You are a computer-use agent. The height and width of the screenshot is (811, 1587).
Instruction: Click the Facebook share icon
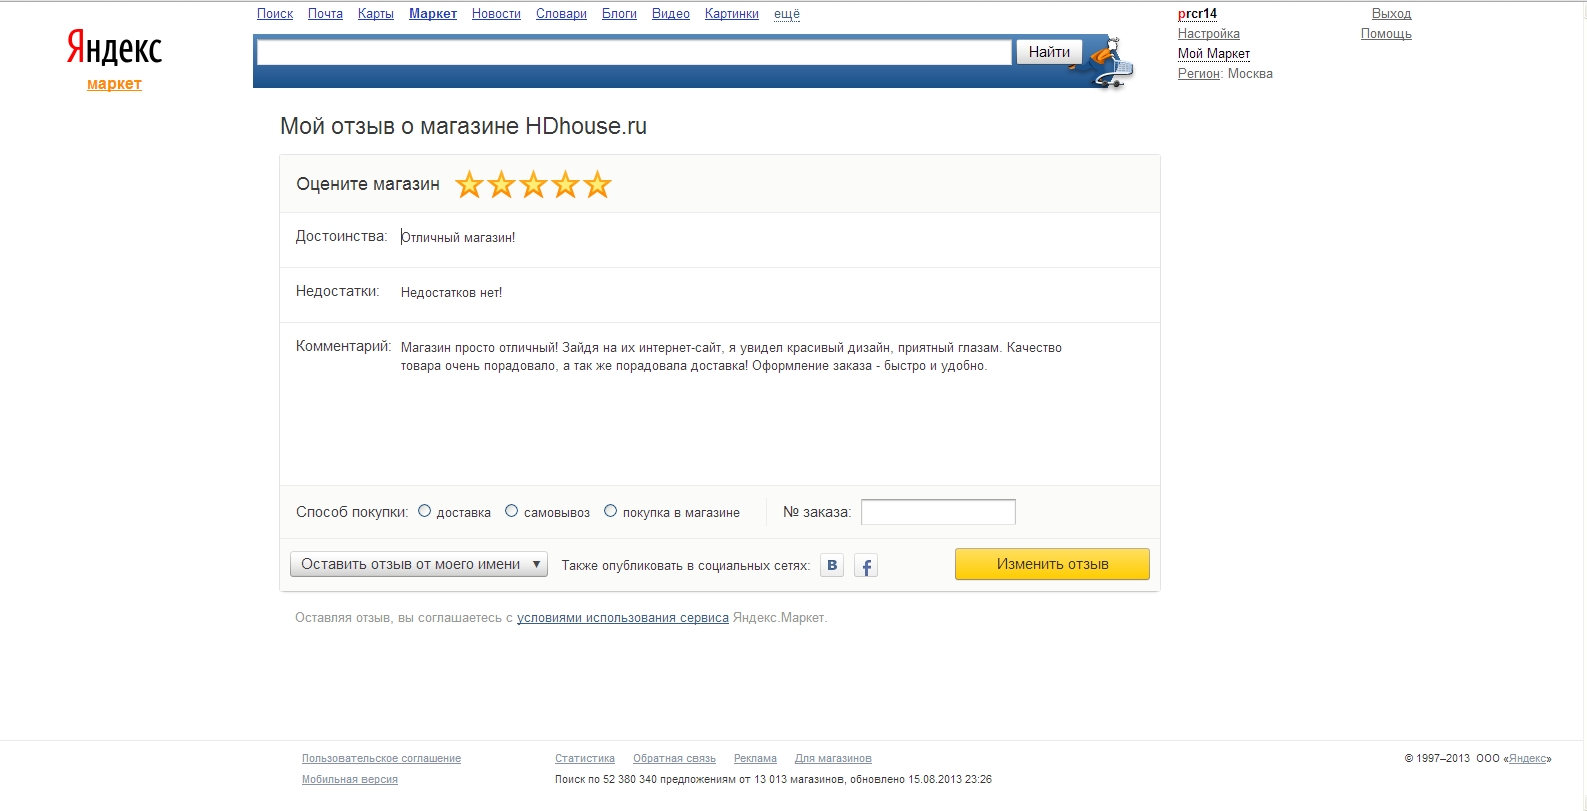click(866, 566)
